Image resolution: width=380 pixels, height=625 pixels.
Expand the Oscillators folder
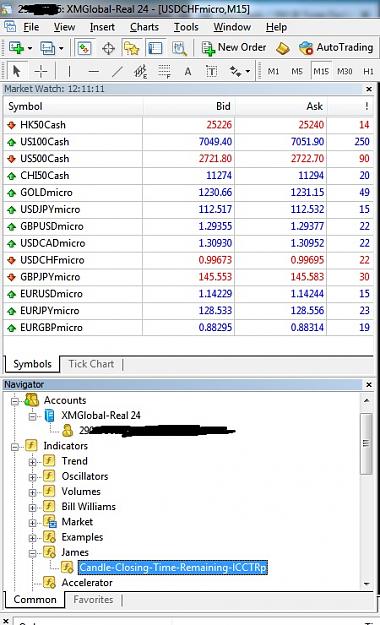tap(33, 477)
